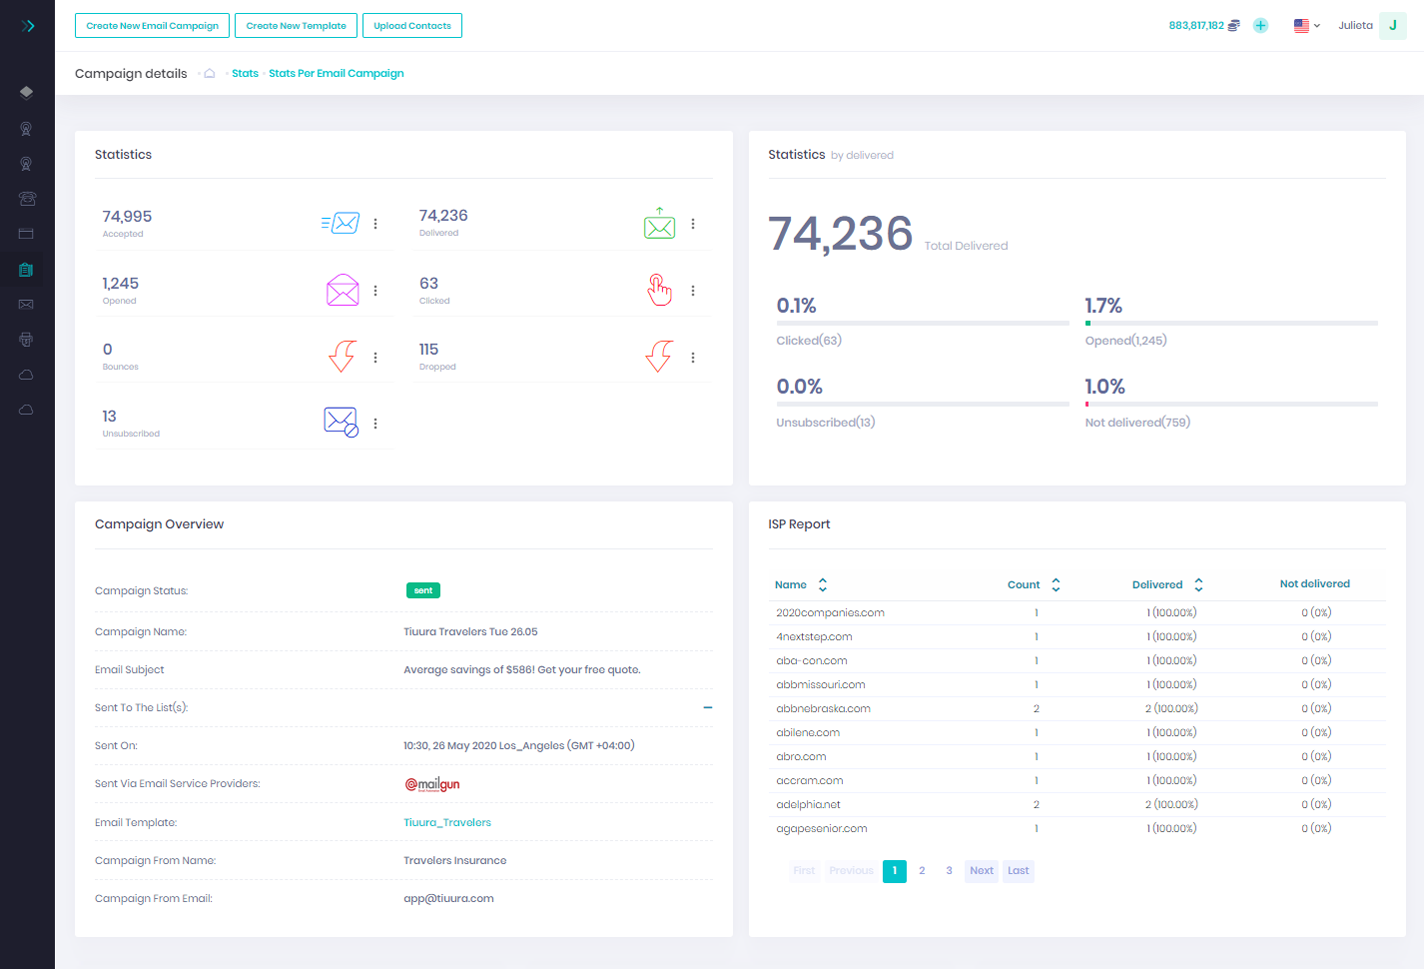Go to page 2 of the ISP Report

[922, 871]
